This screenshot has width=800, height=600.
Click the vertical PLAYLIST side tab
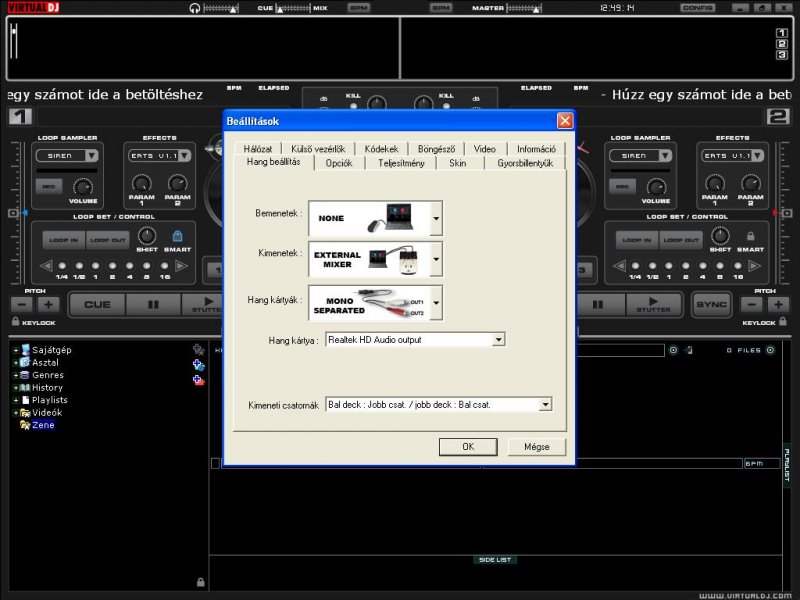pos(787,465)
